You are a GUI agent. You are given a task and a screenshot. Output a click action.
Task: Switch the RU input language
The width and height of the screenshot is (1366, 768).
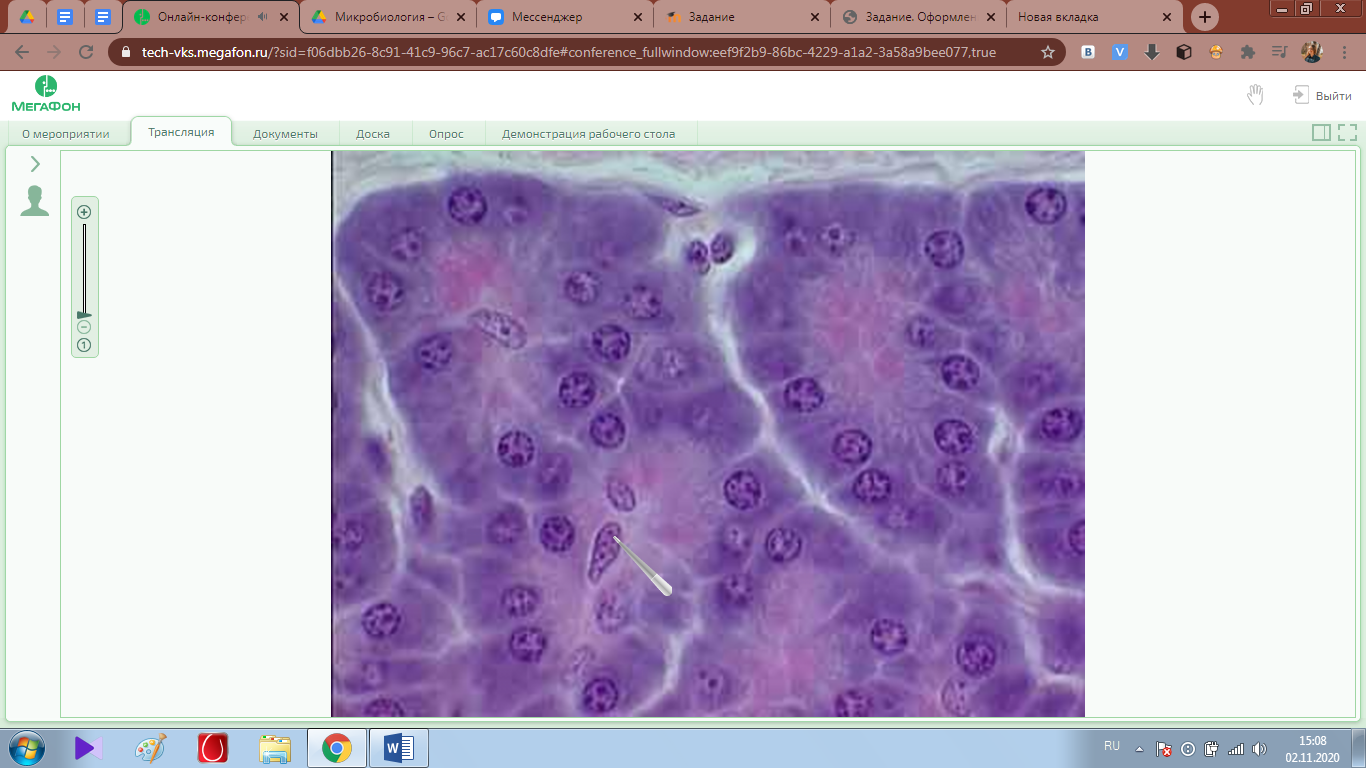[x=1112, y=746]
